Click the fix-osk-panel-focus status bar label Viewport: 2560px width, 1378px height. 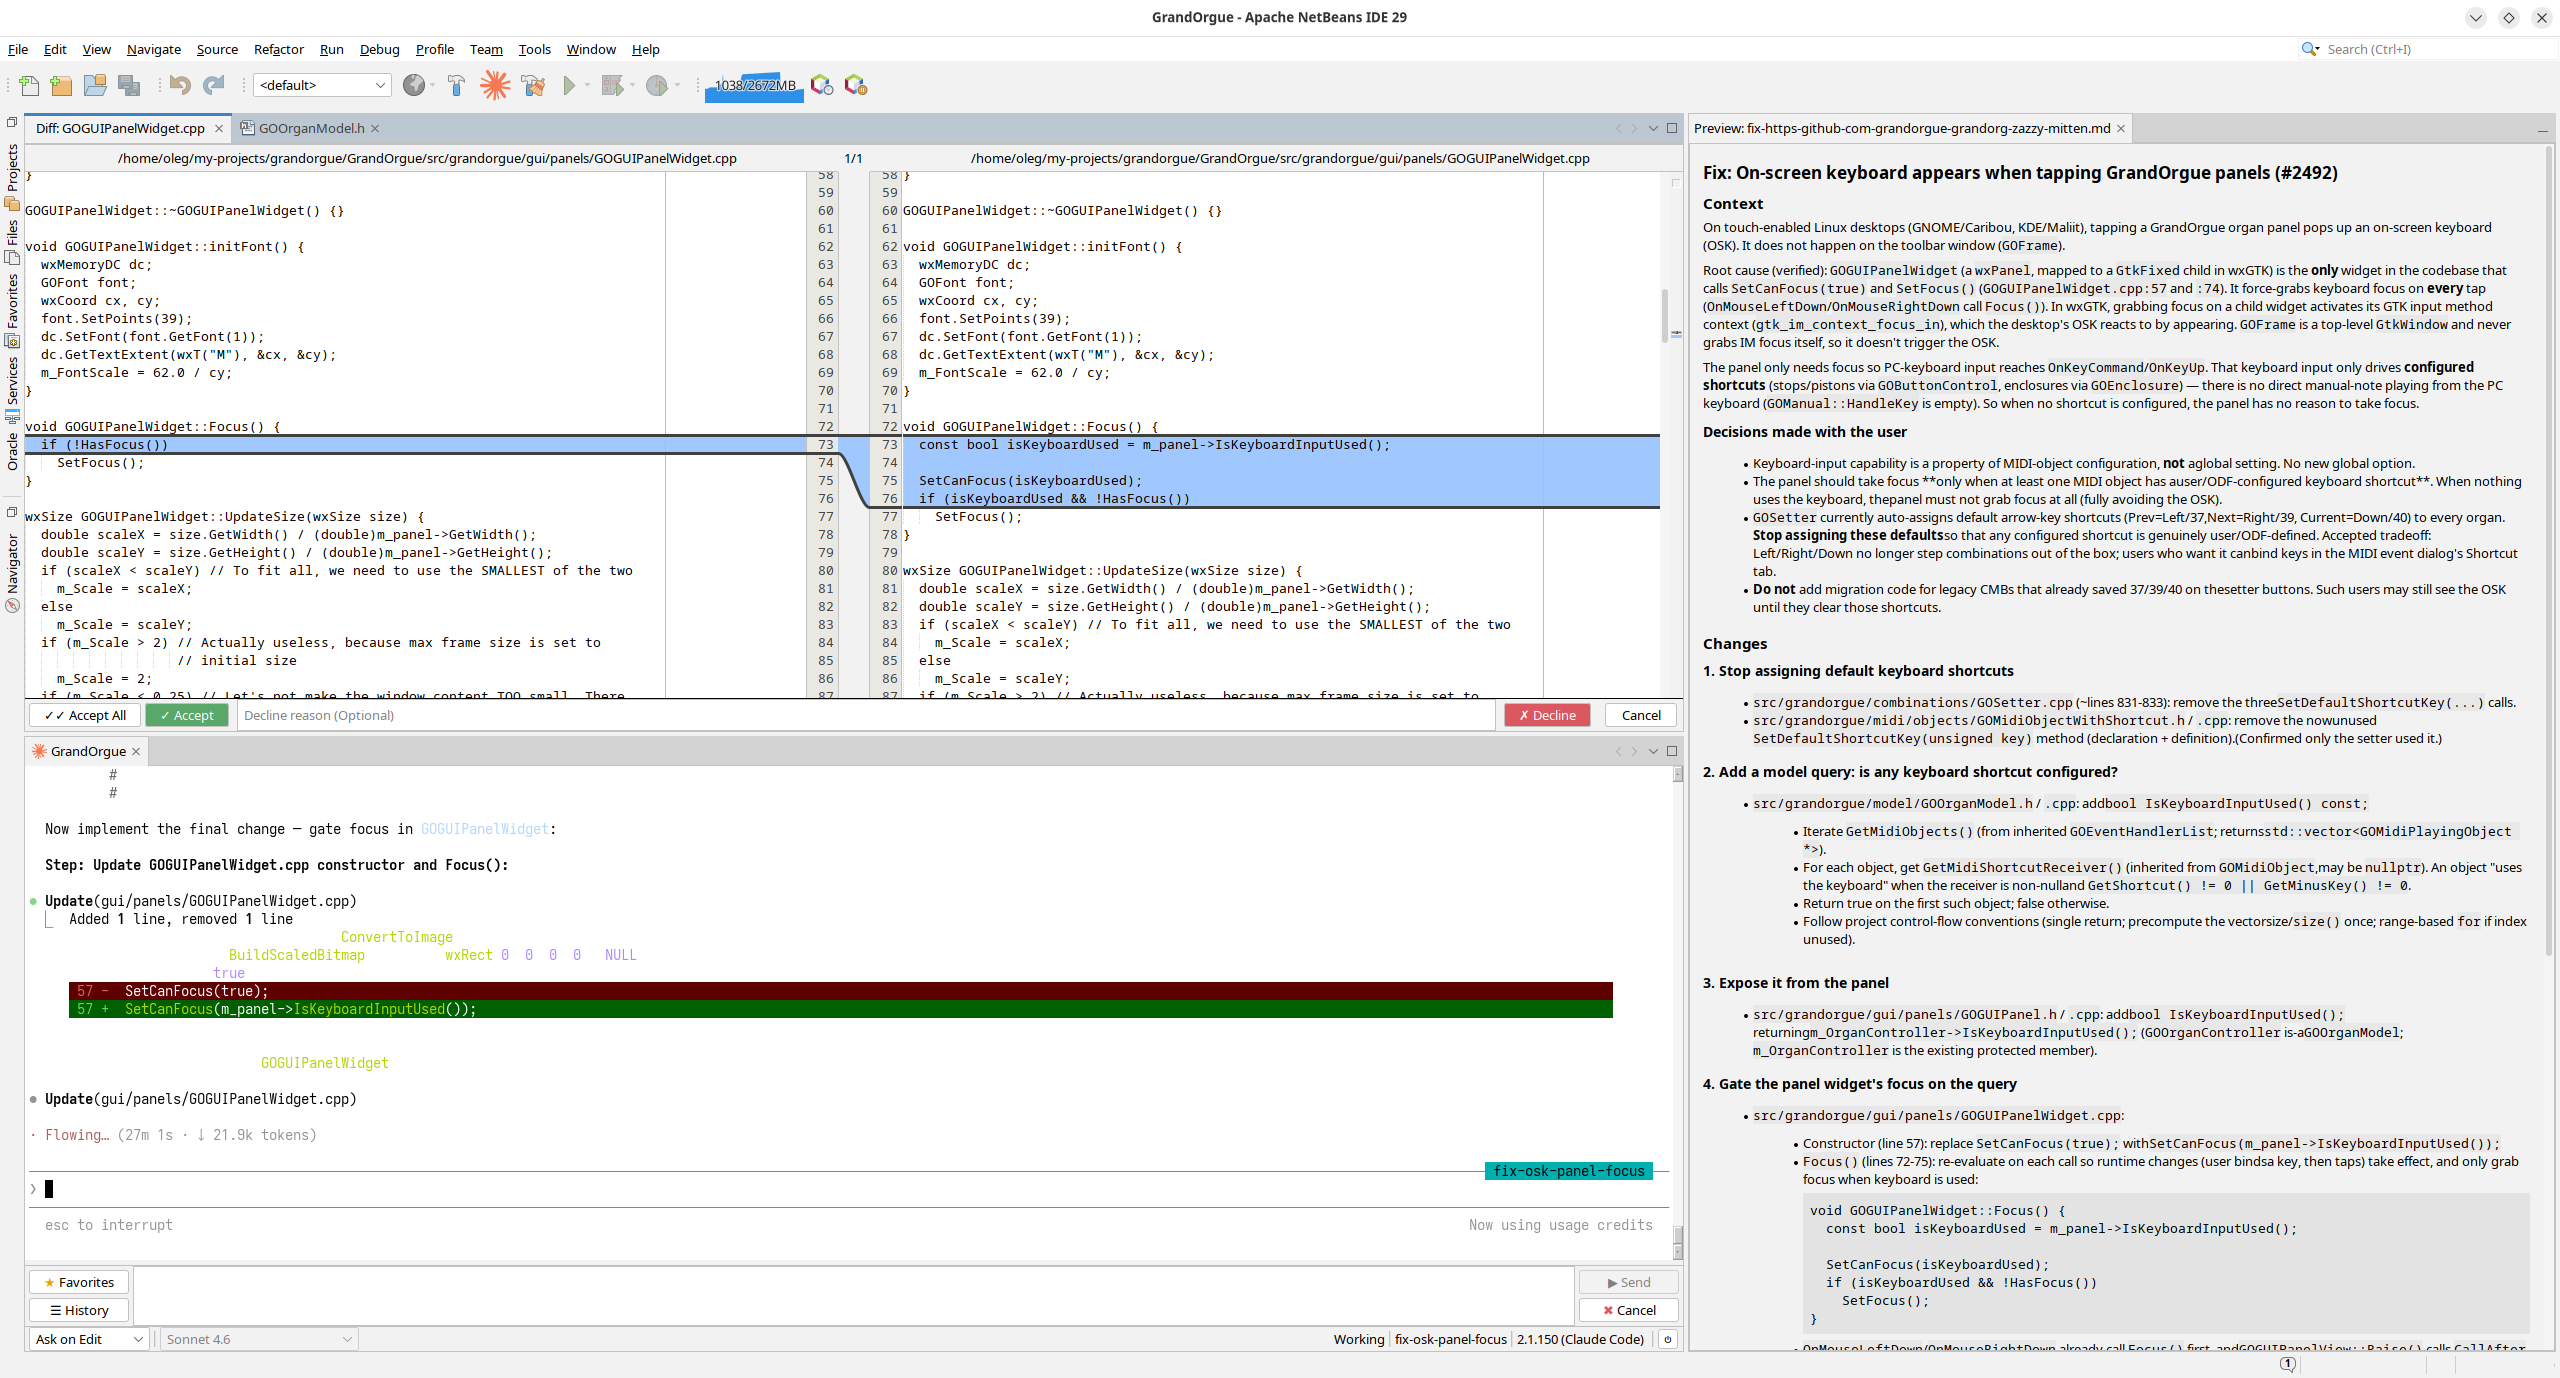click(1451, 1340)
